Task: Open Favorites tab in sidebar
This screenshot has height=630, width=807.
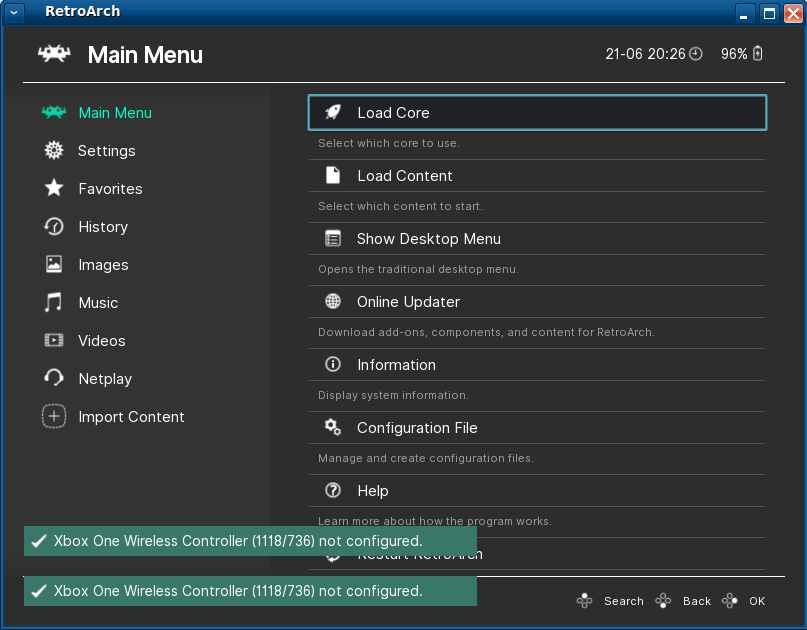Action: pyautogui.click(x=111, y=189)
